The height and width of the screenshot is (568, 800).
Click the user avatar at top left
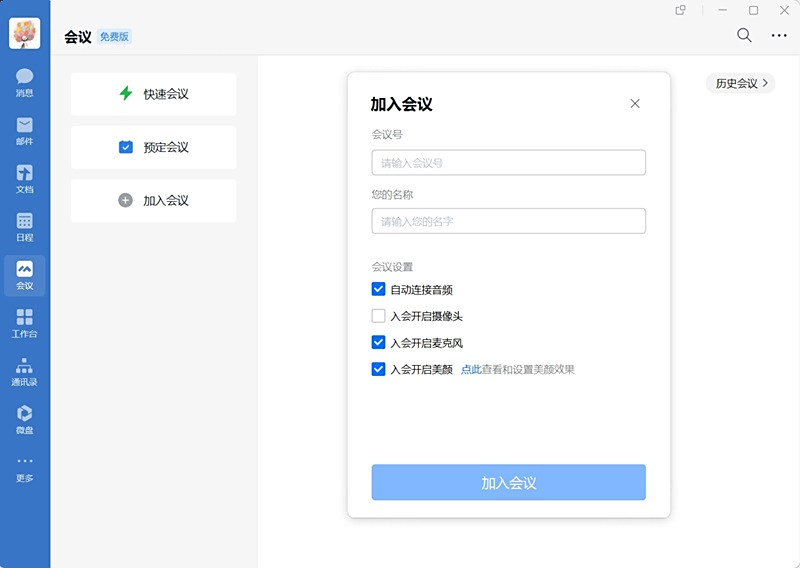coord(24,33)
